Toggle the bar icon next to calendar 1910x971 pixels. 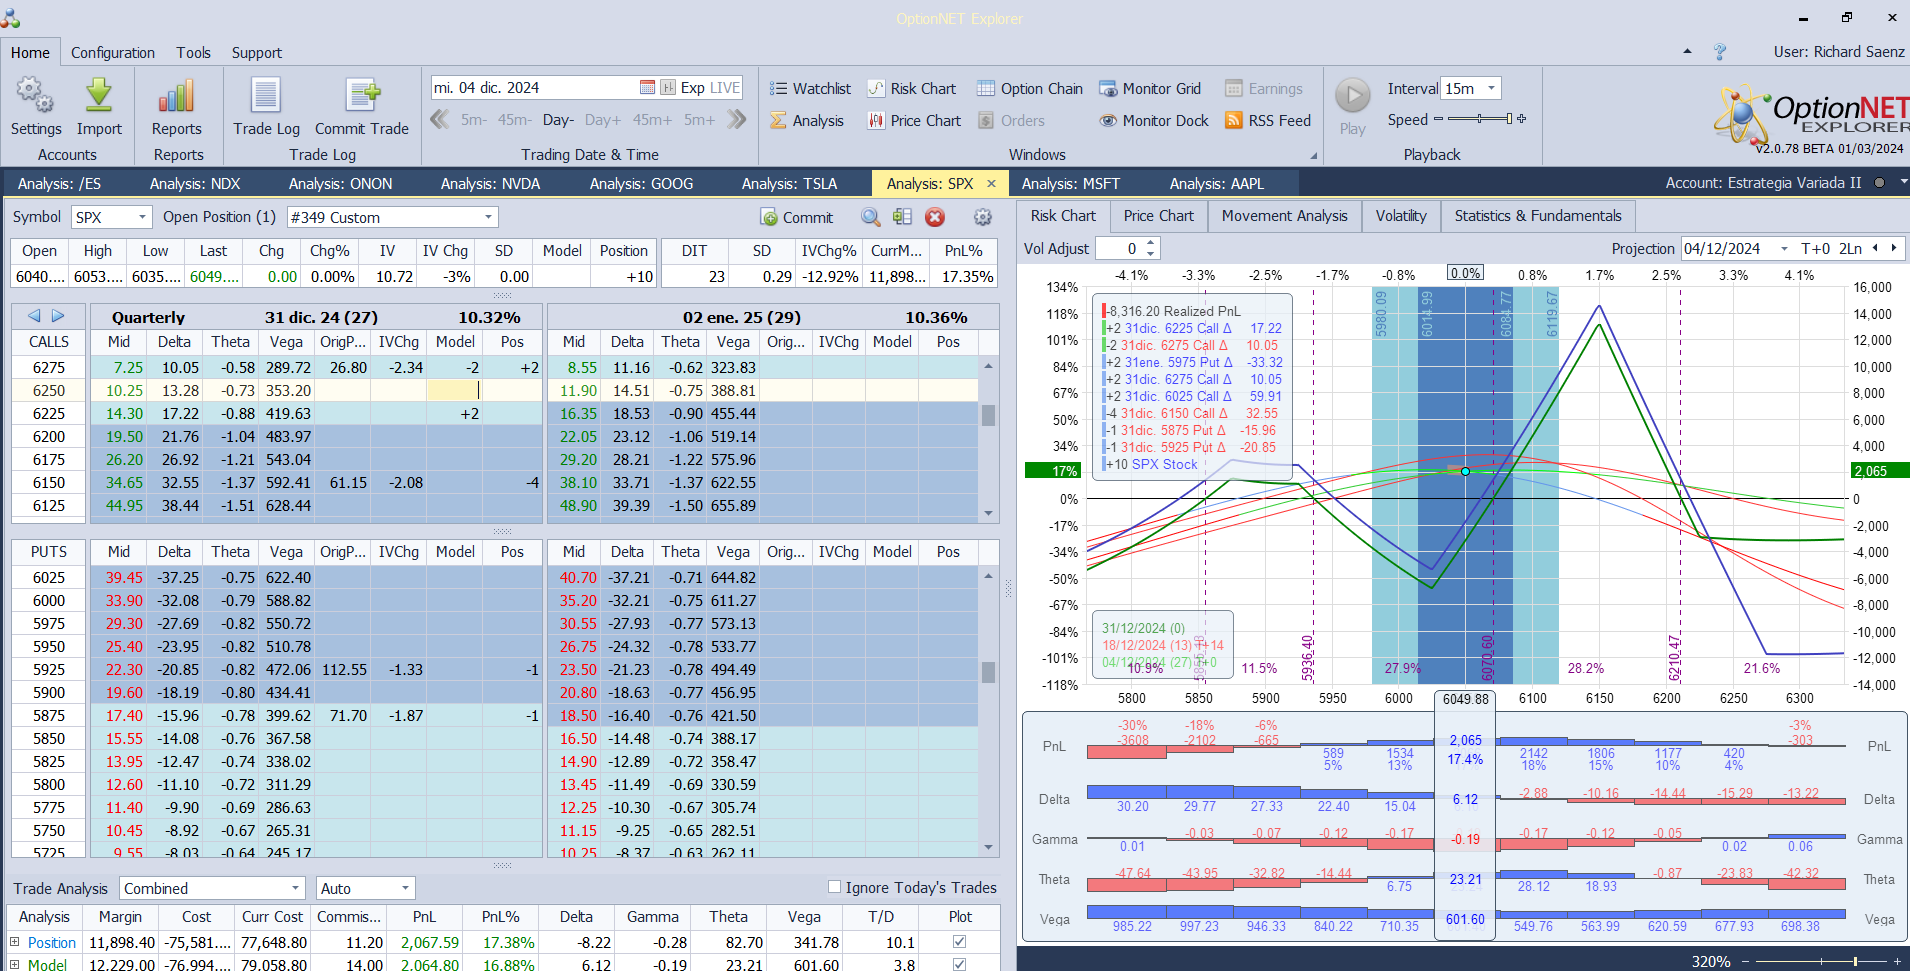pos(668,88)
